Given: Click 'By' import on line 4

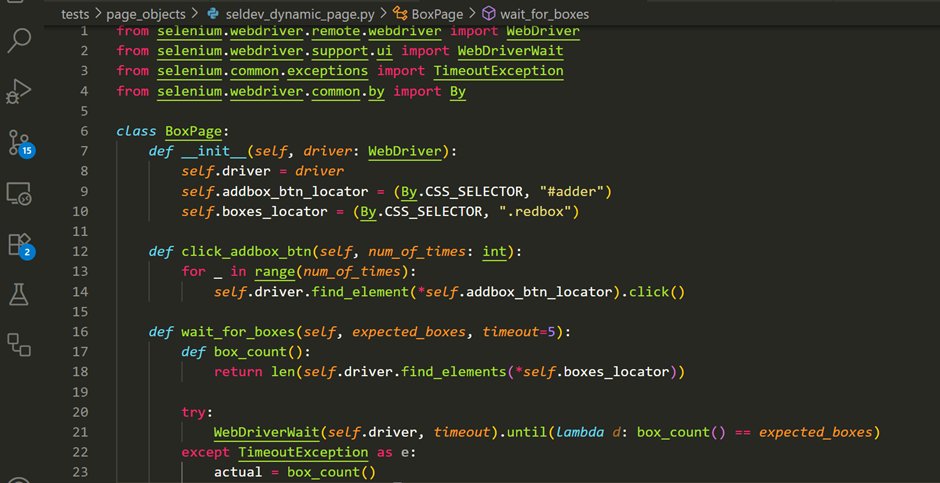Looking at the screenshot, I should click(x=457, y=91).
